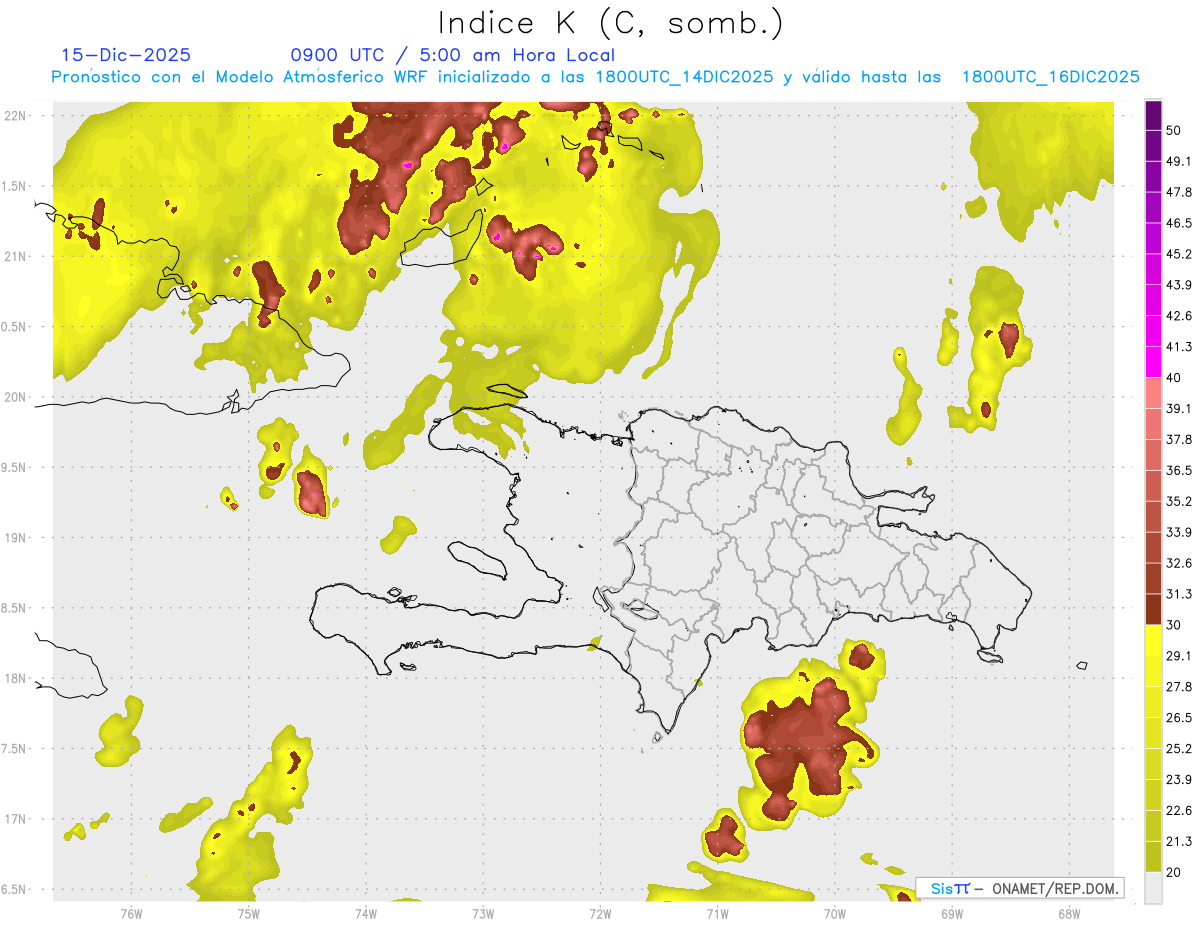Click the "46.5" value on the color scale

point(1179,223)
